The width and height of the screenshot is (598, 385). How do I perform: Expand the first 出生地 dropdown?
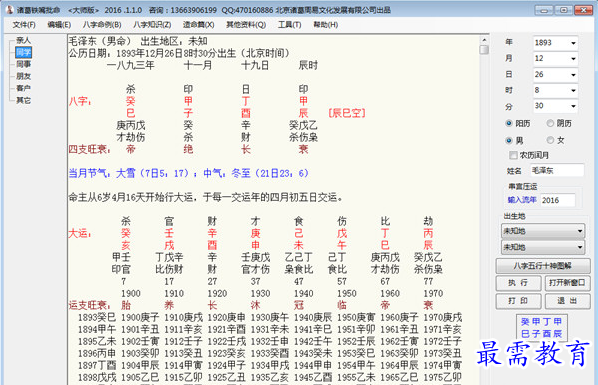click(x=543, y=231)
